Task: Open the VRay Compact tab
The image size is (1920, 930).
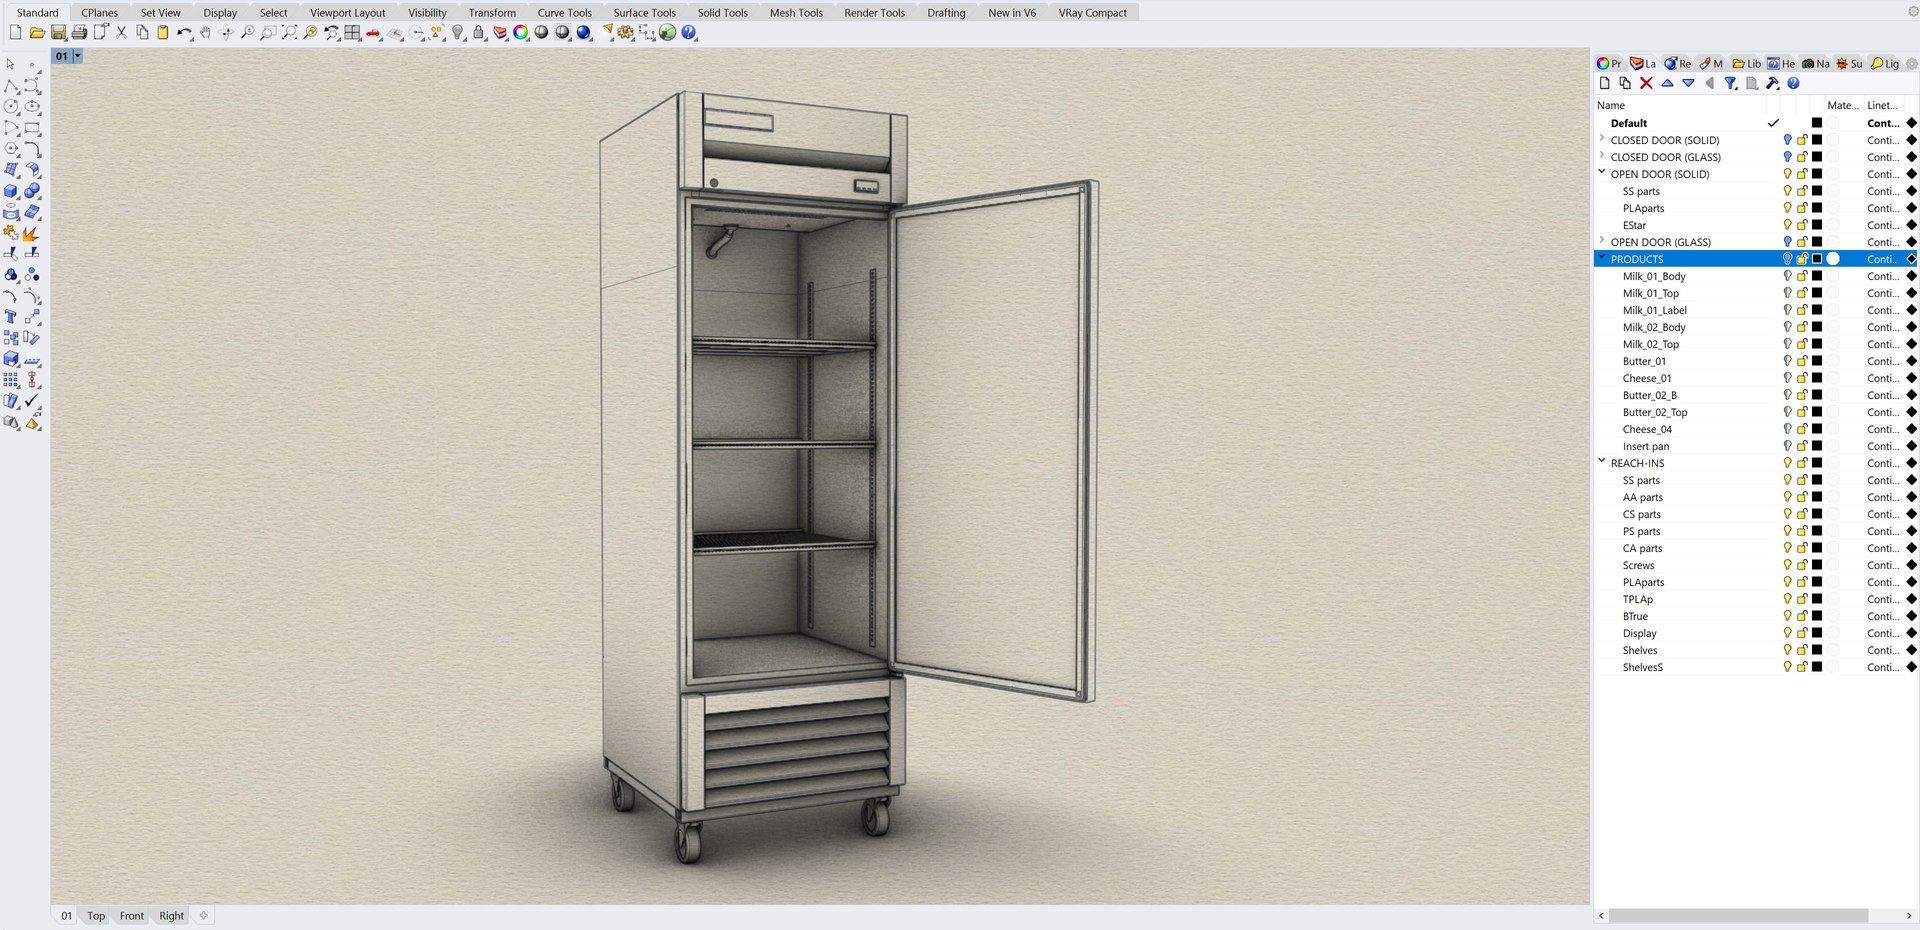Action: [1092, 13]
